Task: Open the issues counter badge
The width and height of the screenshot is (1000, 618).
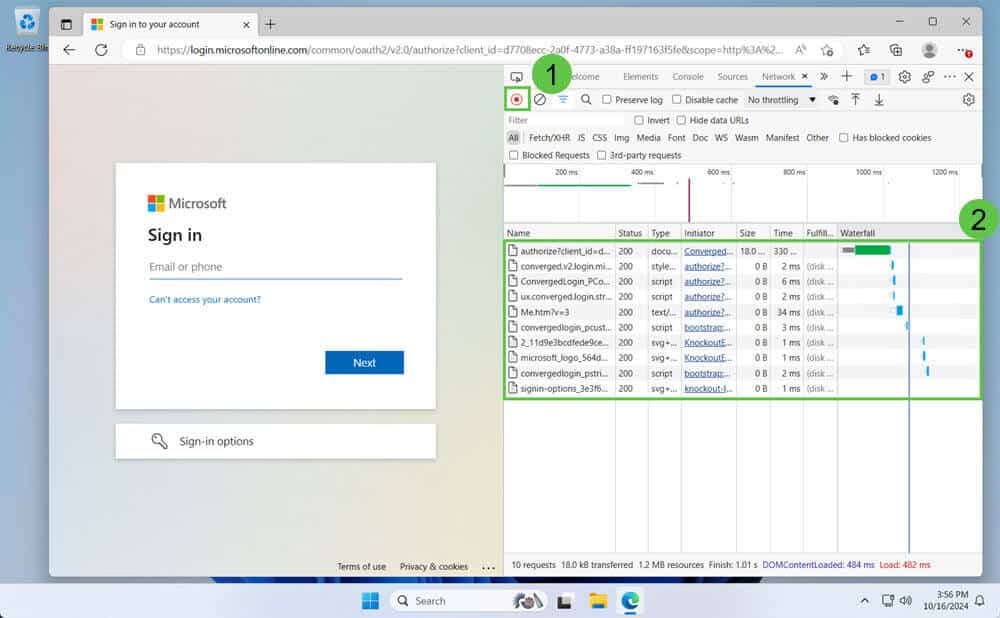Action: click(x=877, y=77)
